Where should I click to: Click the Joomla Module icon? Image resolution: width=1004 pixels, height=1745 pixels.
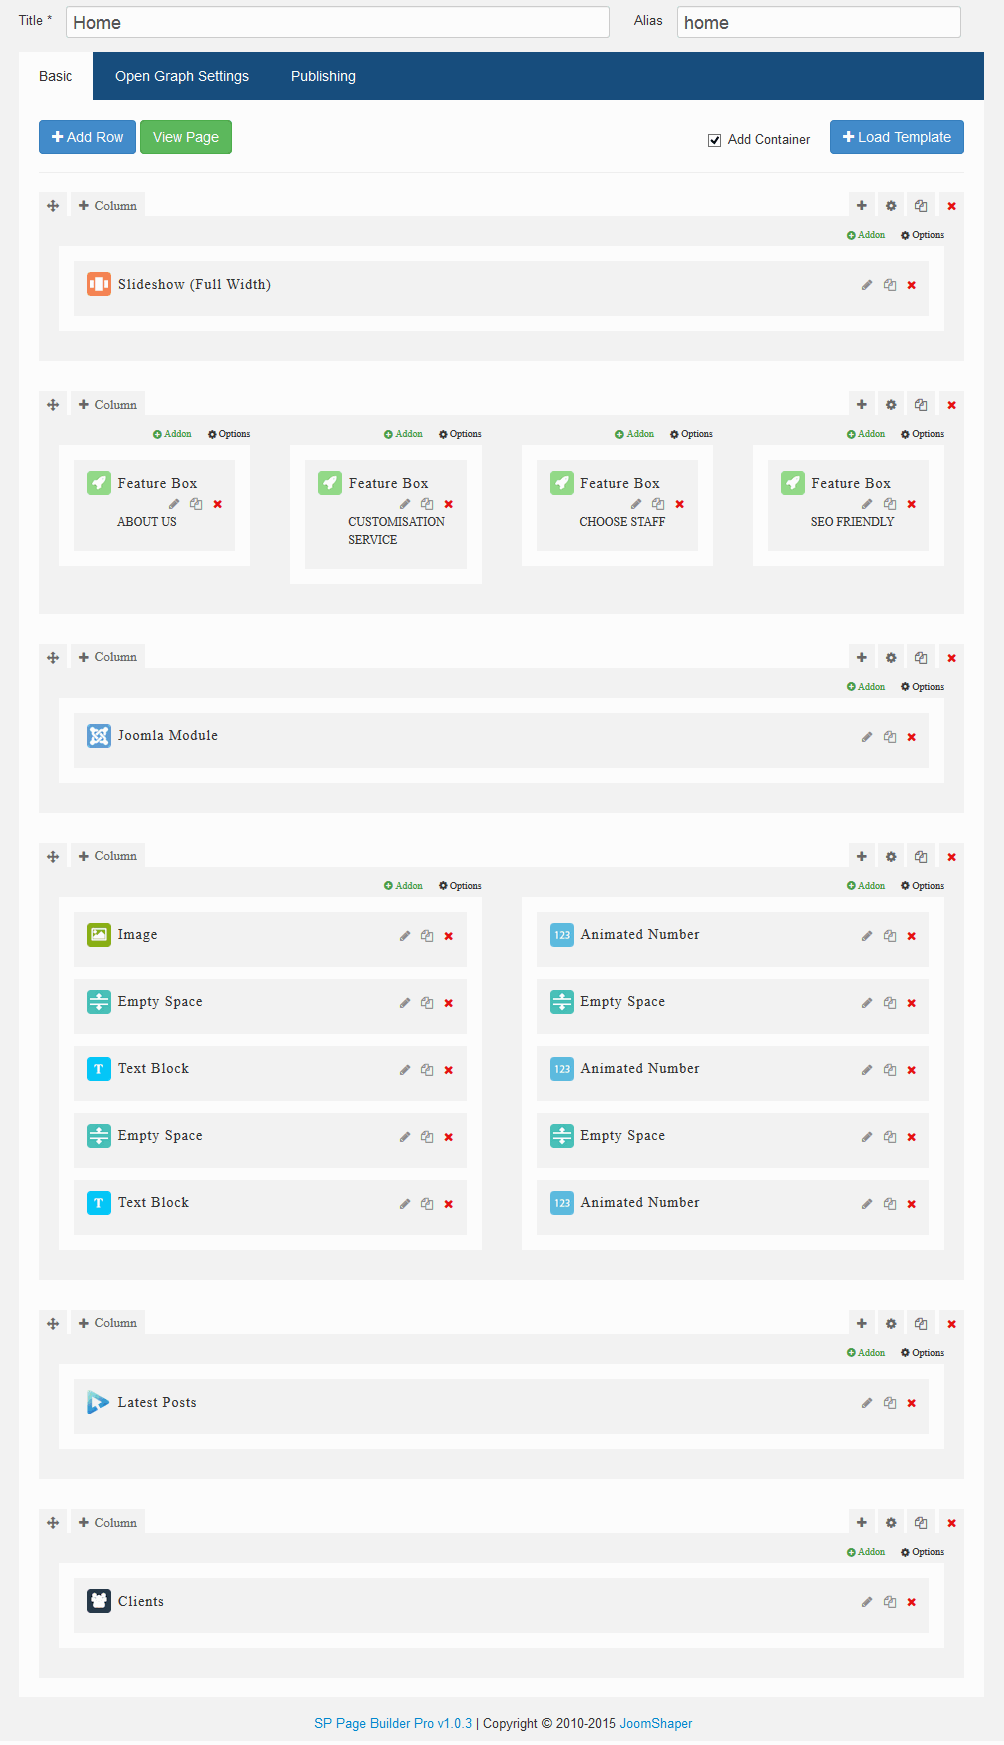(x=99, y=736)
